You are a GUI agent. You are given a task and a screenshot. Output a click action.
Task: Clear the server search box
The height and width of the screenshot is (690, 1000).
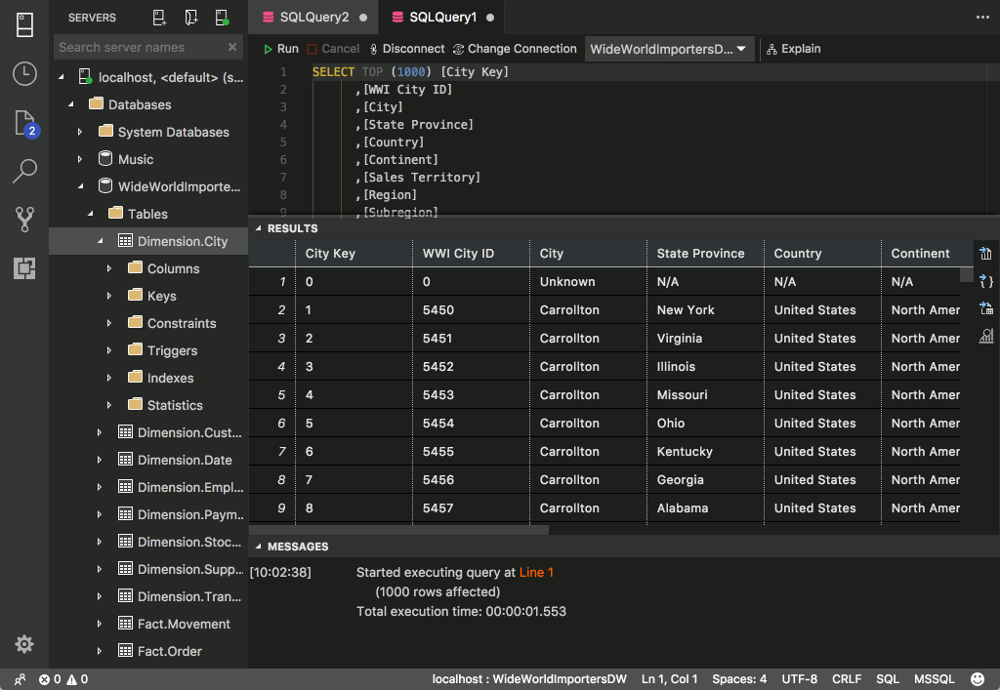click(232, 47)
